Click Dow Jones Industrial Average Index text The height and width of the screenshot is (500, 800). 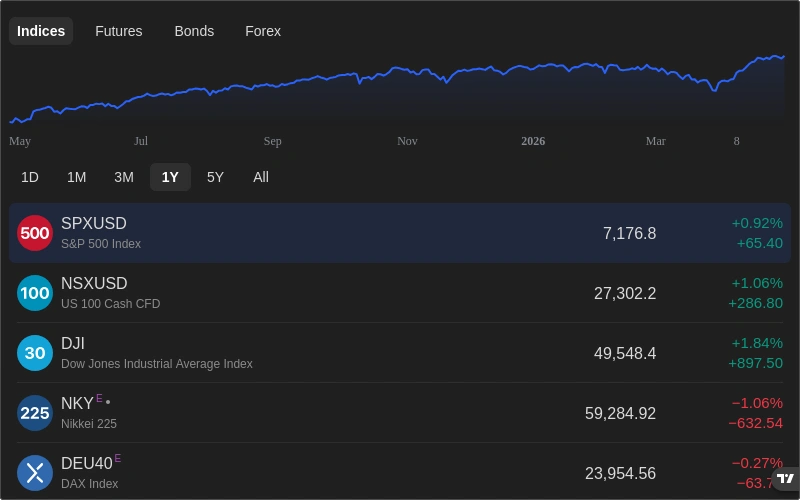tap(157, 364)
